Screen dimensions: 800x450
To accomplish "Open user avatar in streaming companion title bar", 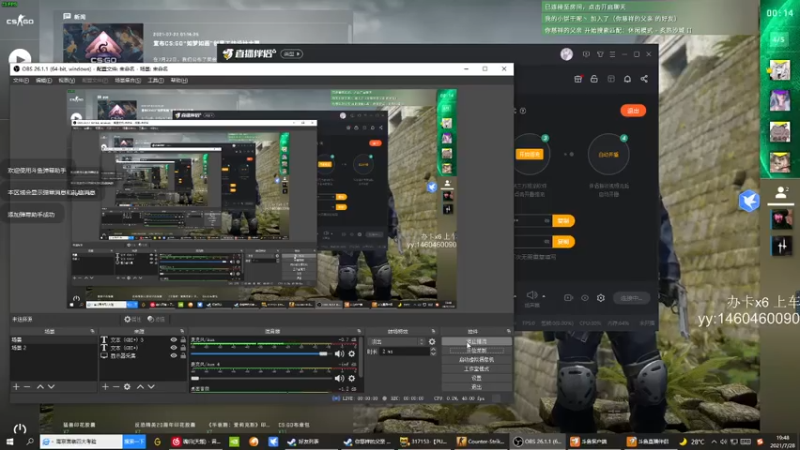I will point(566,54).
